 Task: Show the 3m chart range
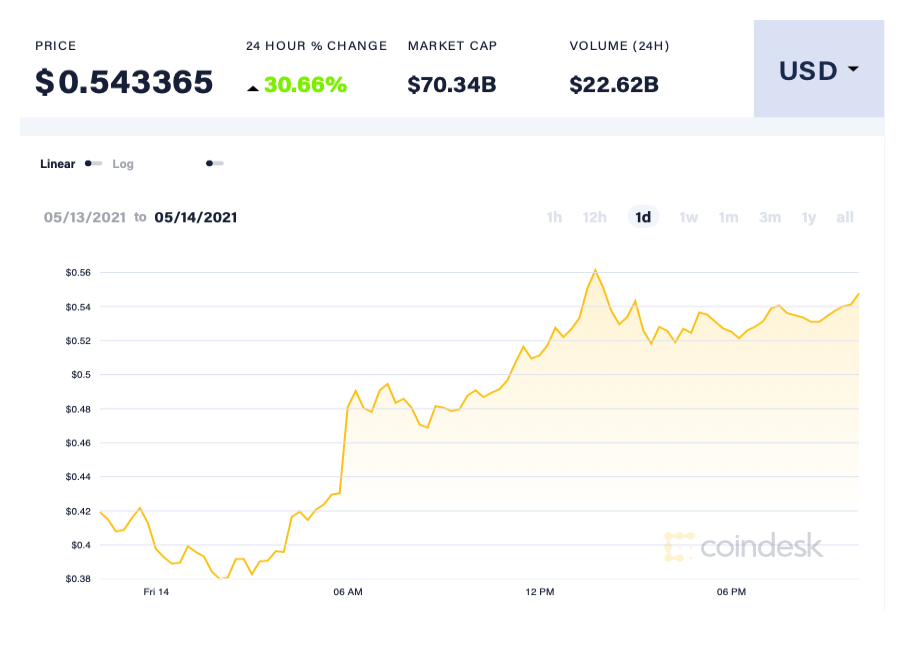(769, 217)
